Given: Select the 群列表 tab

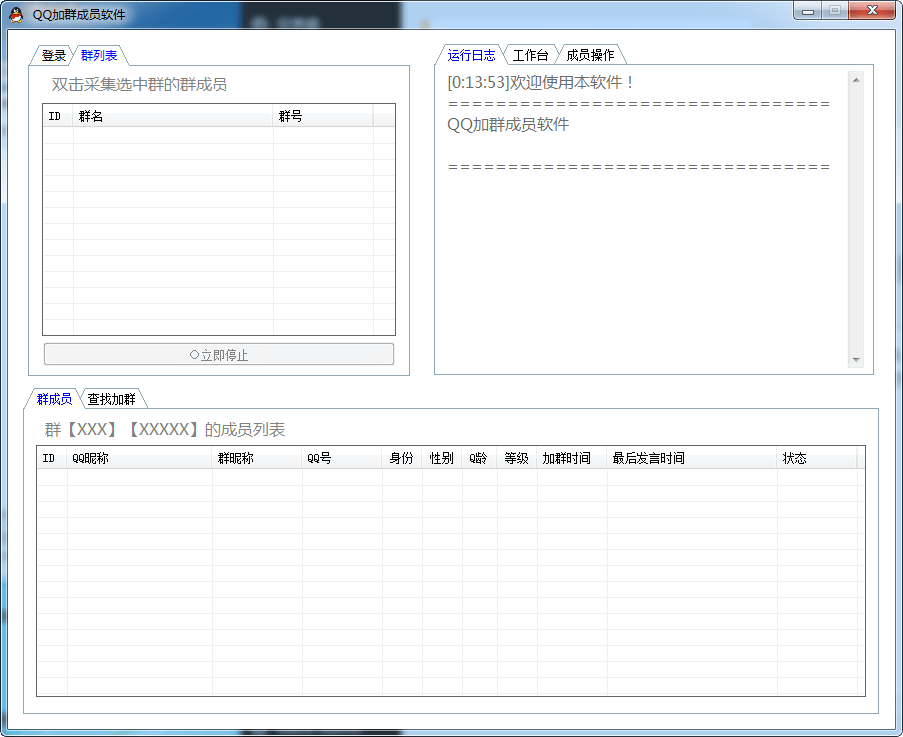Looking at the screenshot, I should pos(99,55).
